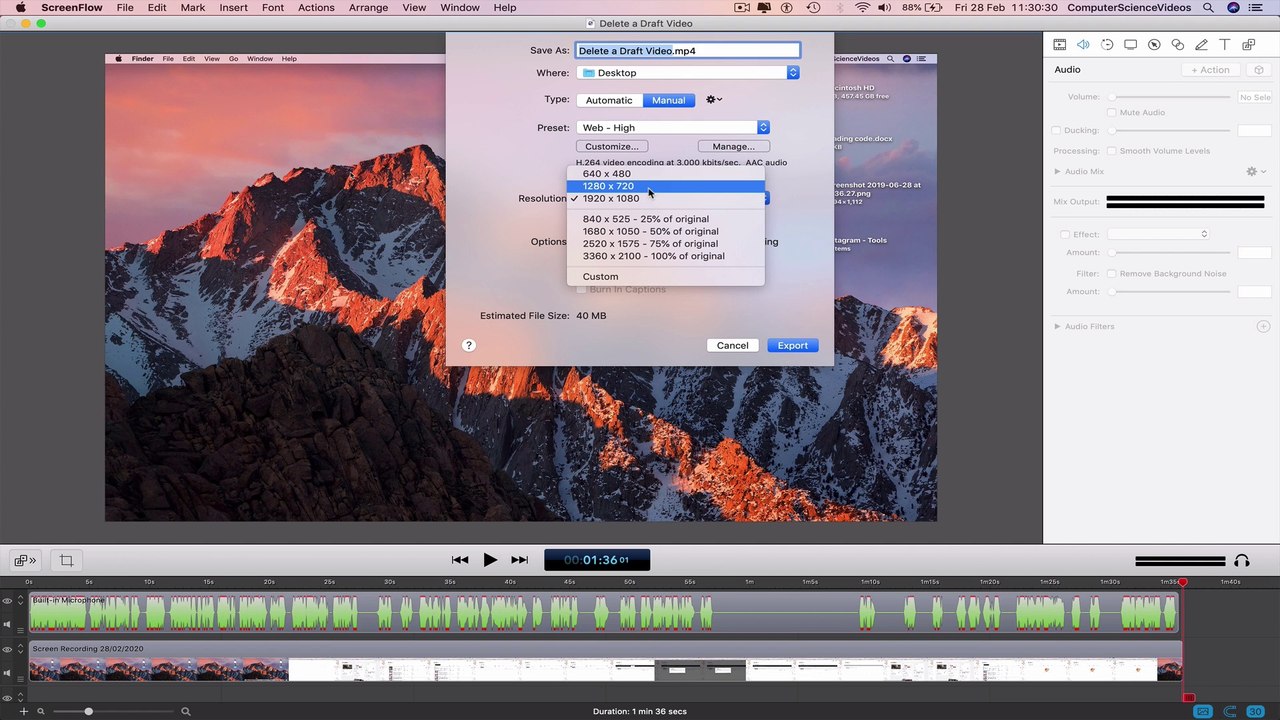Click the help question mark in export dialog

click(x=469, y=345)
